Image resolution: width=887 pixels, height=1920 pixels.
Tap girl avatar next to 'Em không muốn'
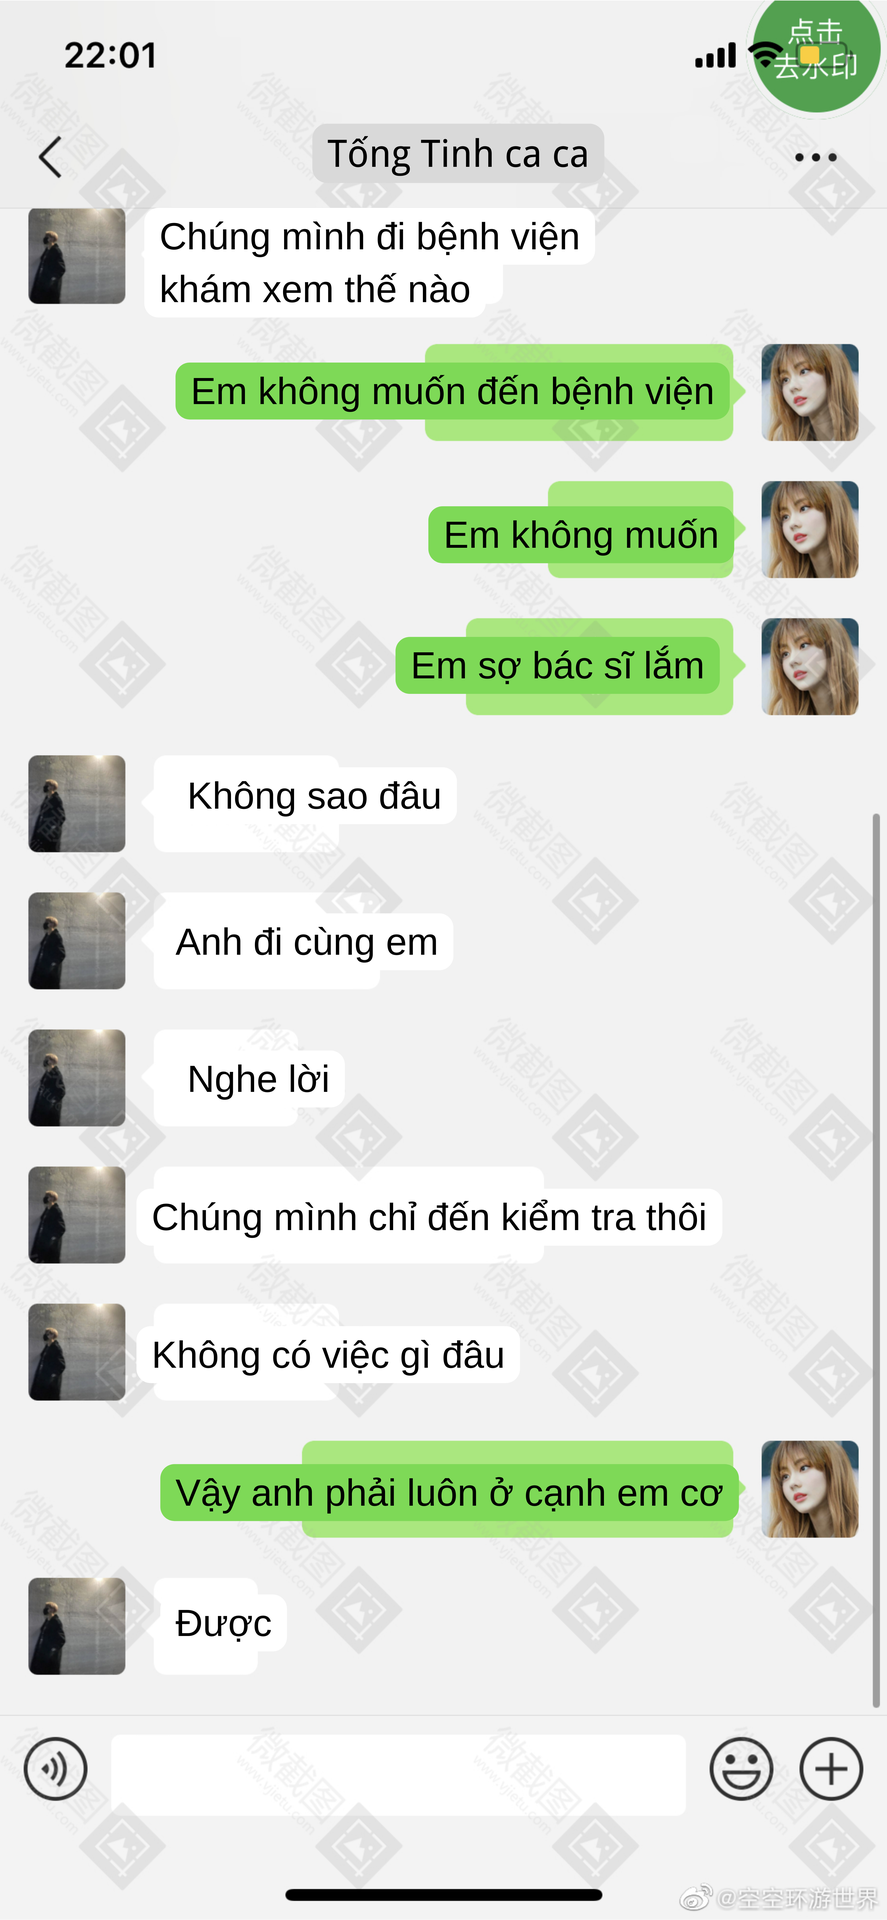tap(810, 530)
